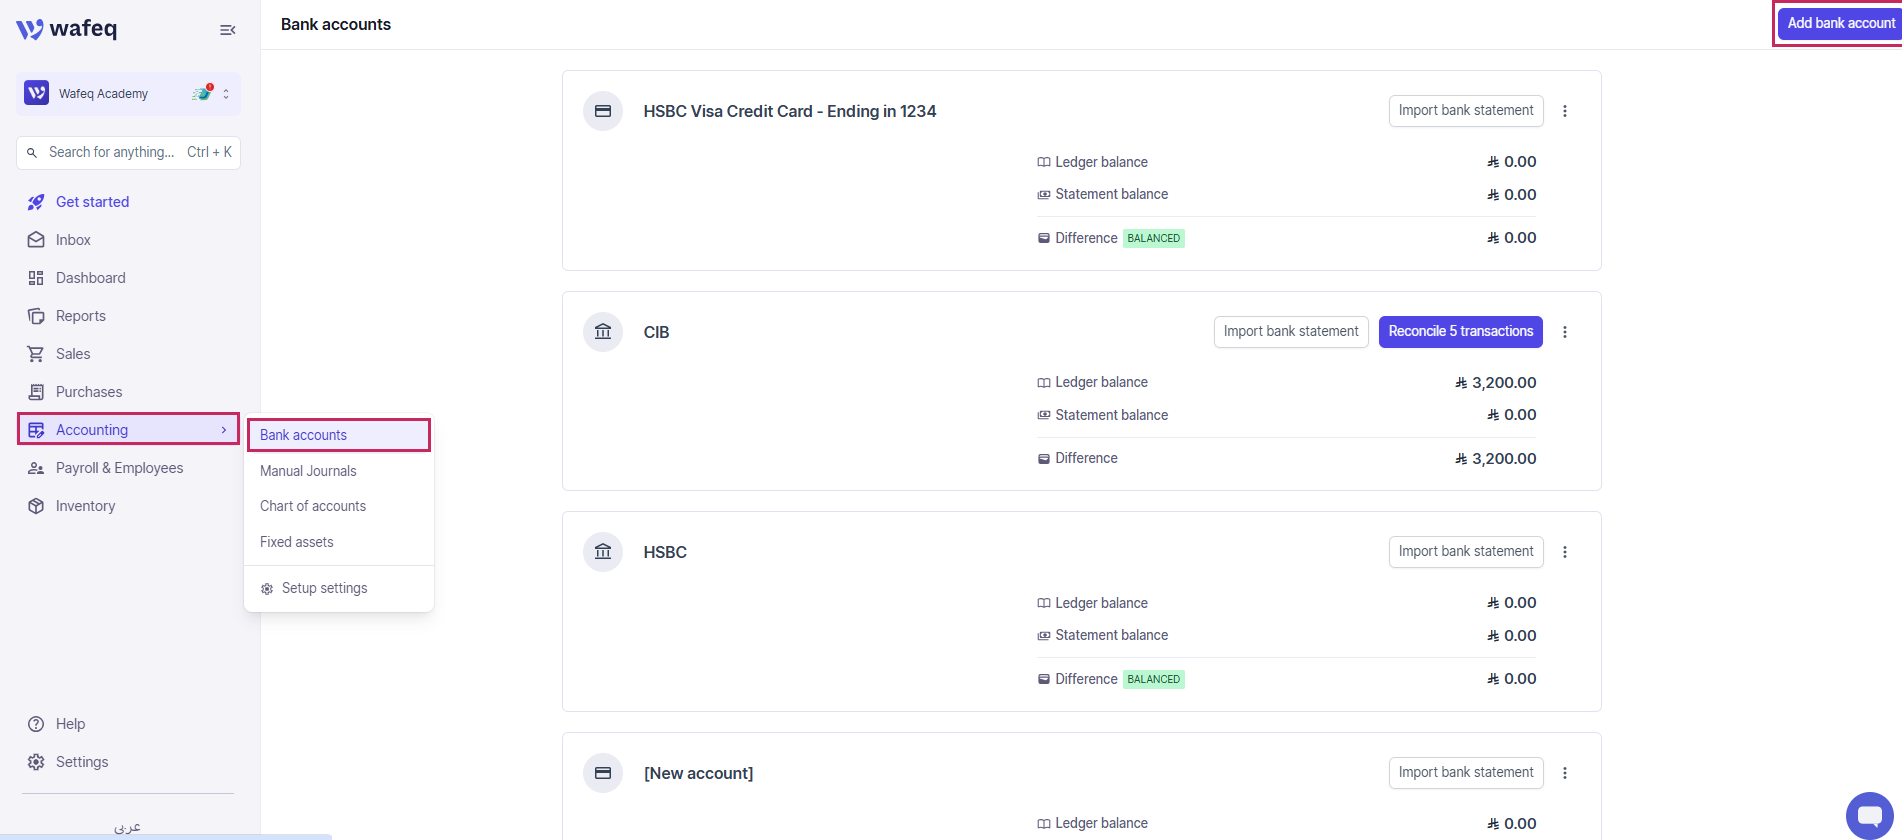
Task: Click the Get started rocket icon
Action: (x=36, y=202)
